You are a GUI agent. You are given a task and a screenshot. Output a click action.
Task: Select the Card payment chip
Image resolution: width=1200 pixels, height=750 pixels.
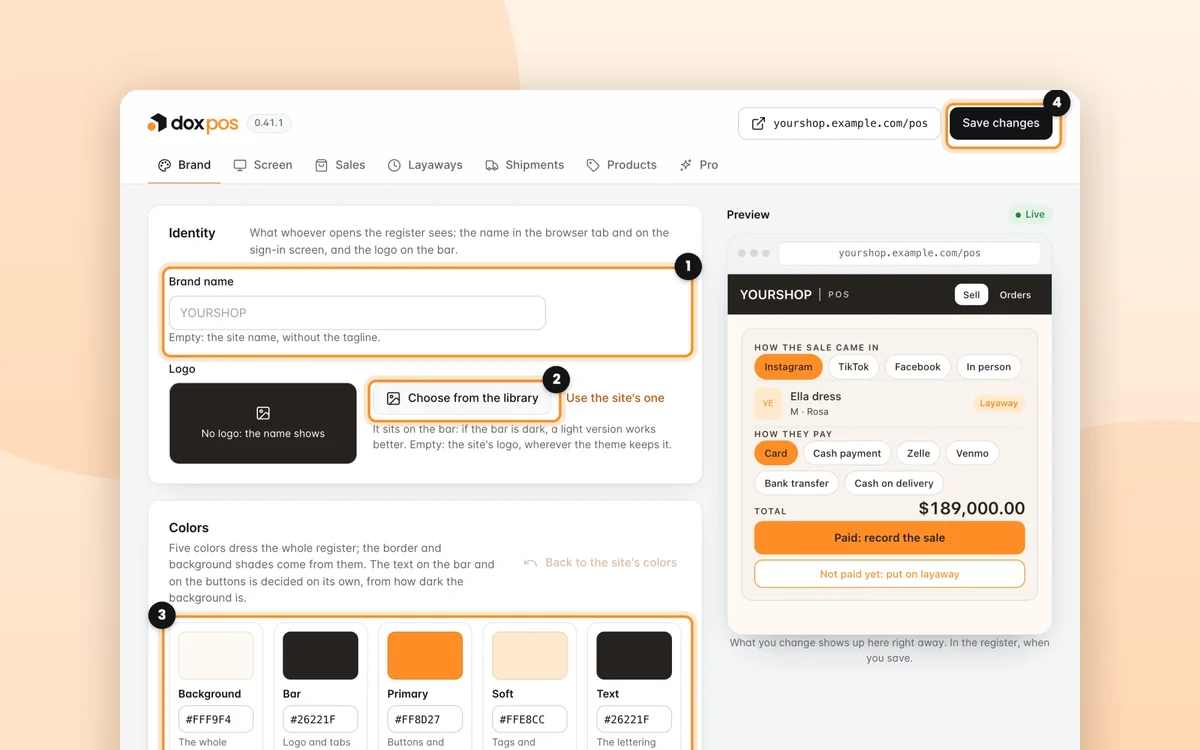[x=776, y=453]
